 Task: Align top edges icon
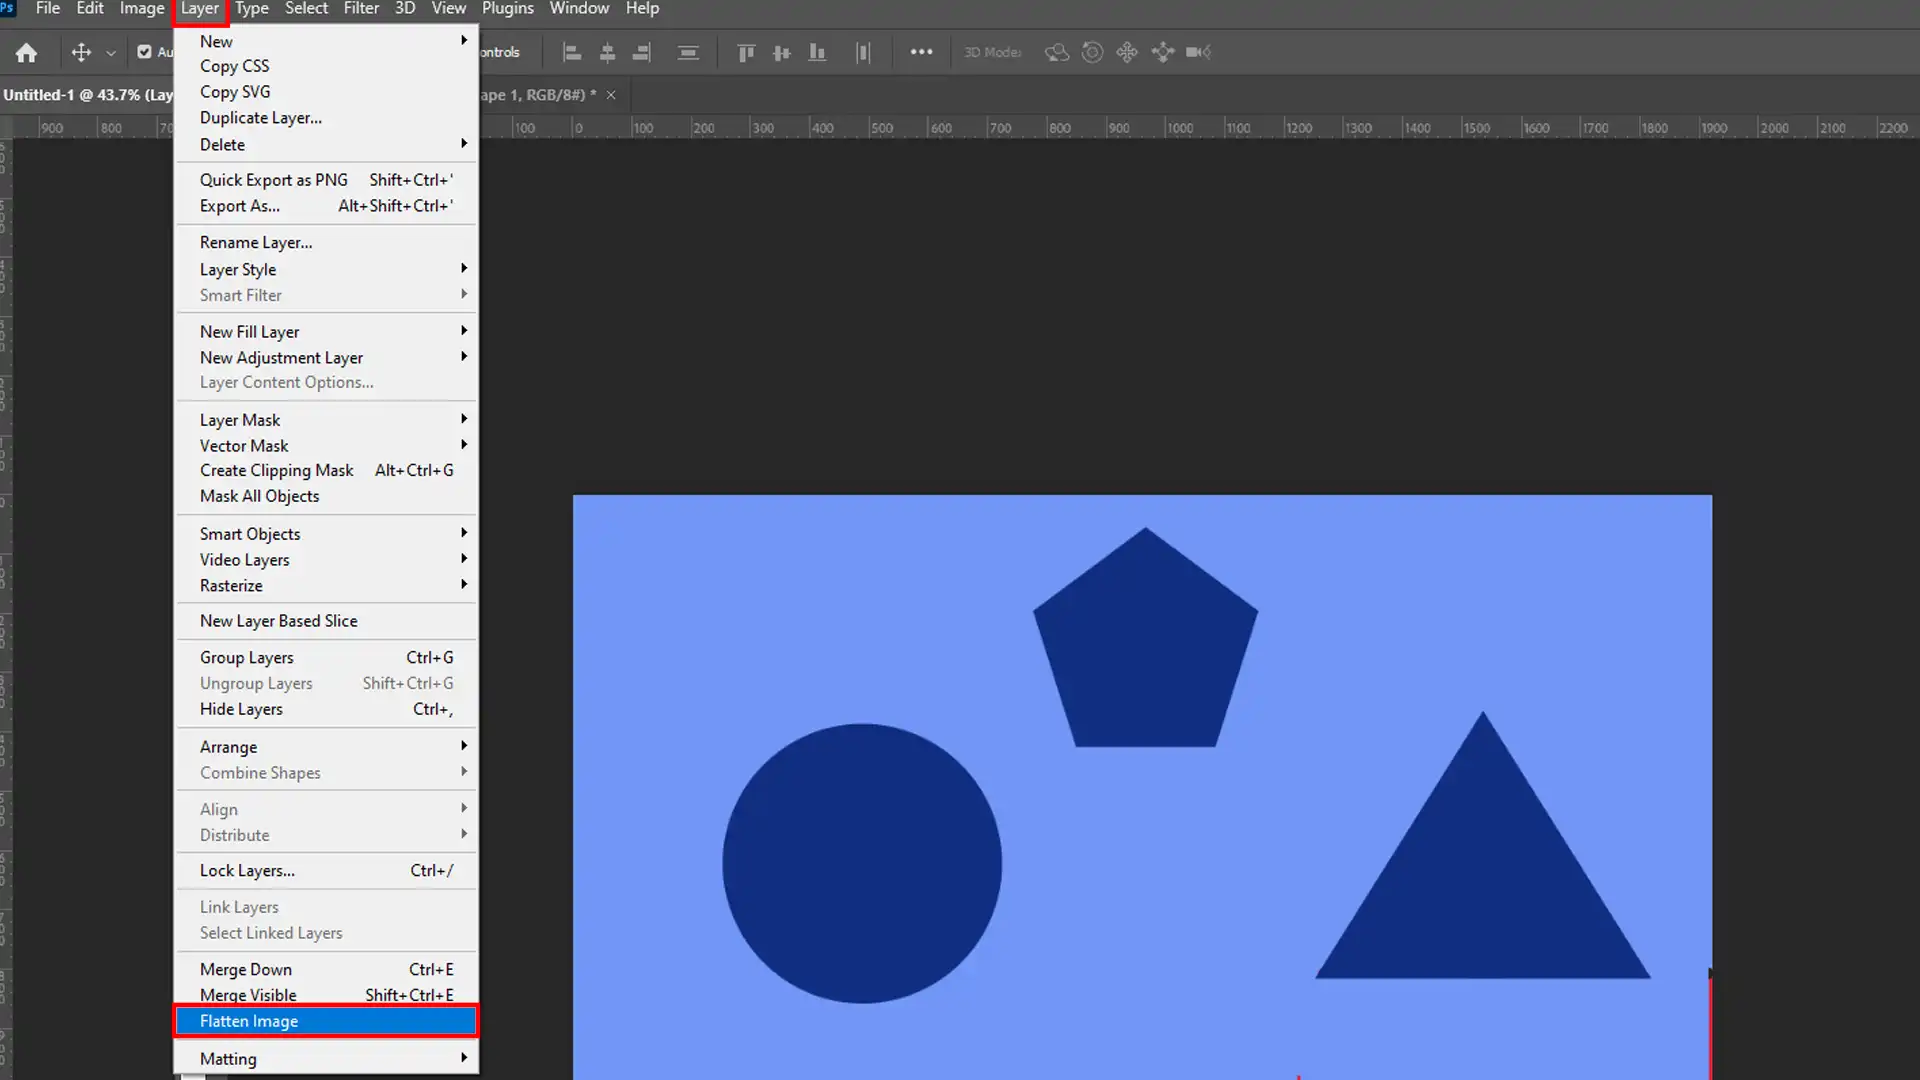pos(746,53)
